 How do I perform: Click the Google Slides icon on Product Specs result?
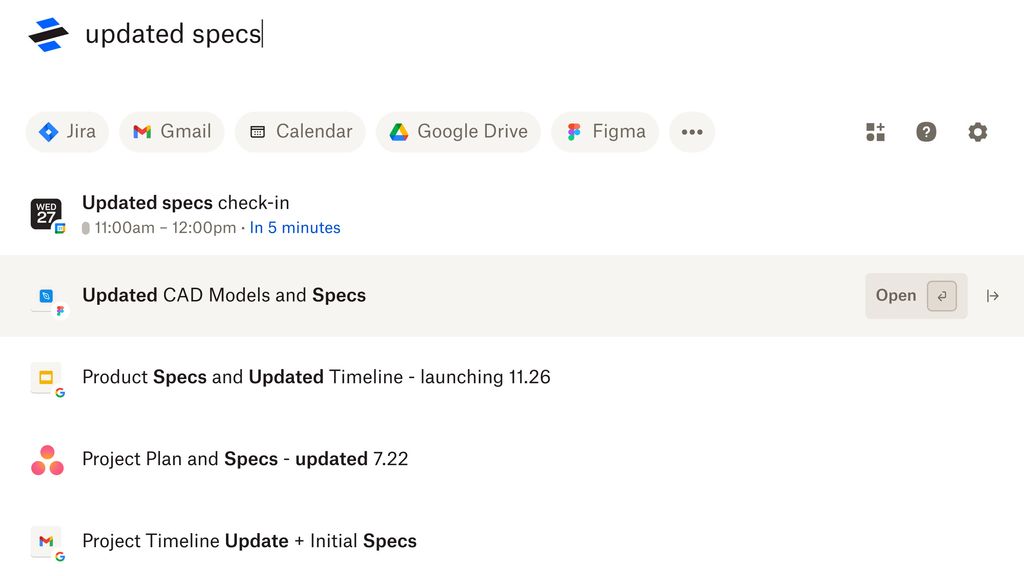pos(45,378)
